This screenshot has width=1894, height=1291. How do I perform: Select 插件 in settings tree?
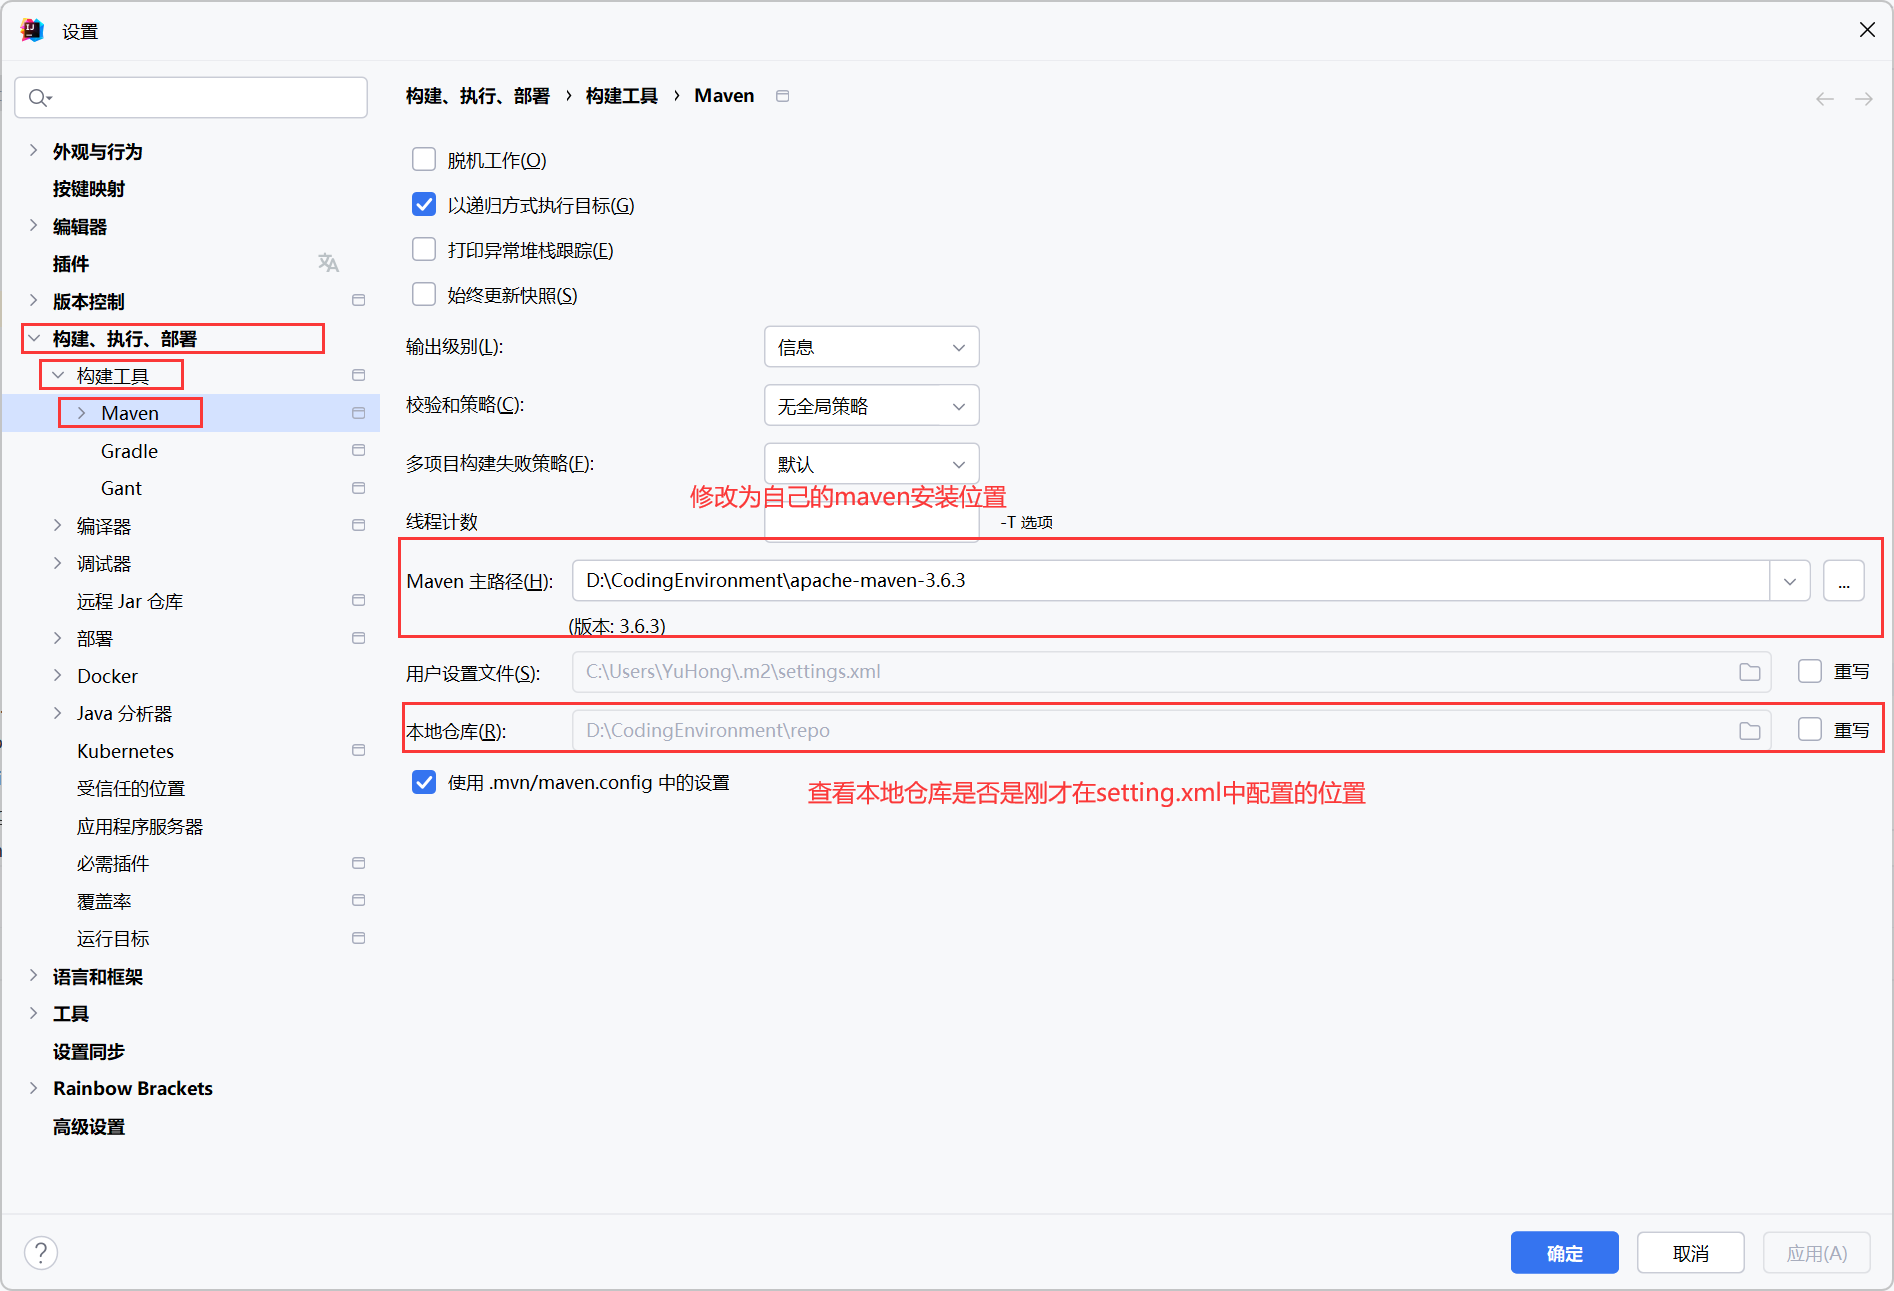tap(71, 264)
